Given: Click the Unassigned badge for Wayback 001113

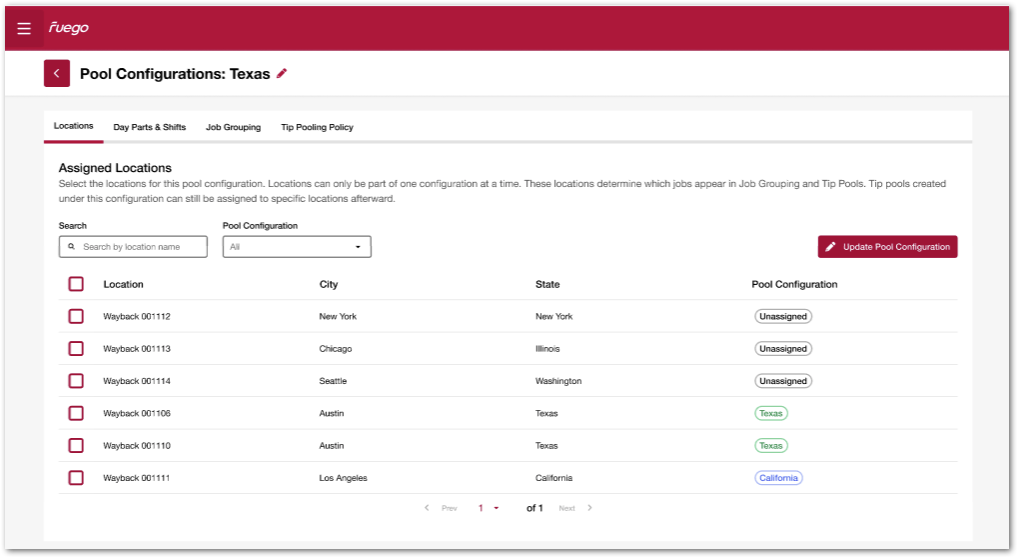Looking at the screenshot, I should click(782, 349).
